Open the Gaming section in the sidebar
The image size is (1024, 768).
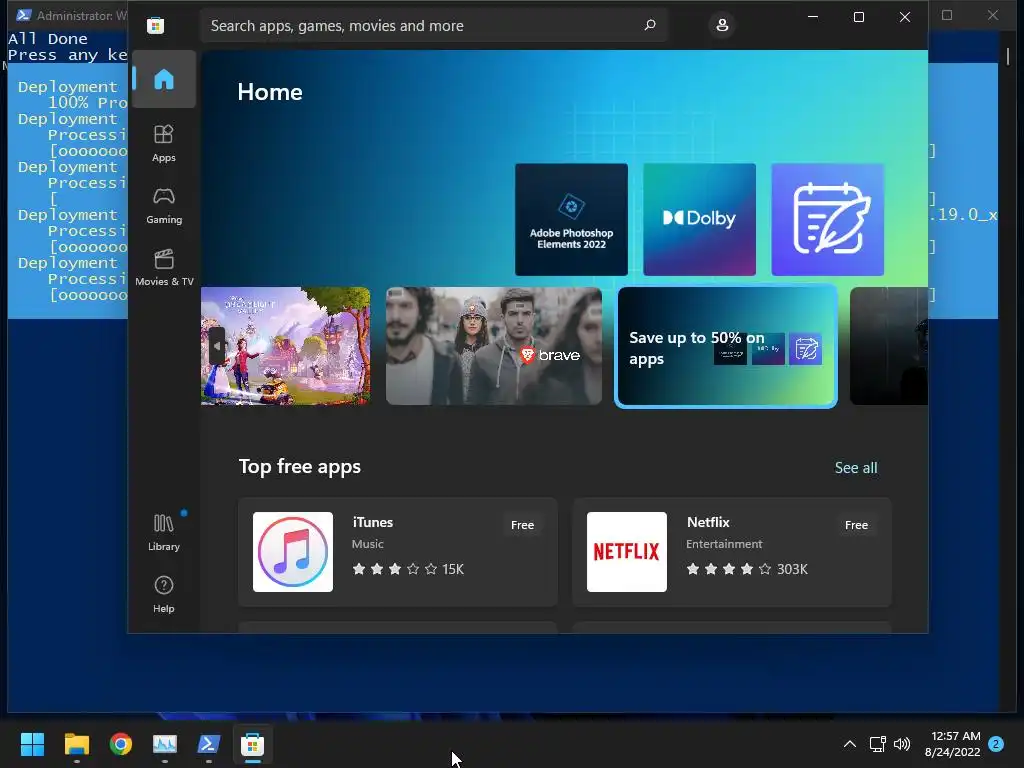(164, 206)
